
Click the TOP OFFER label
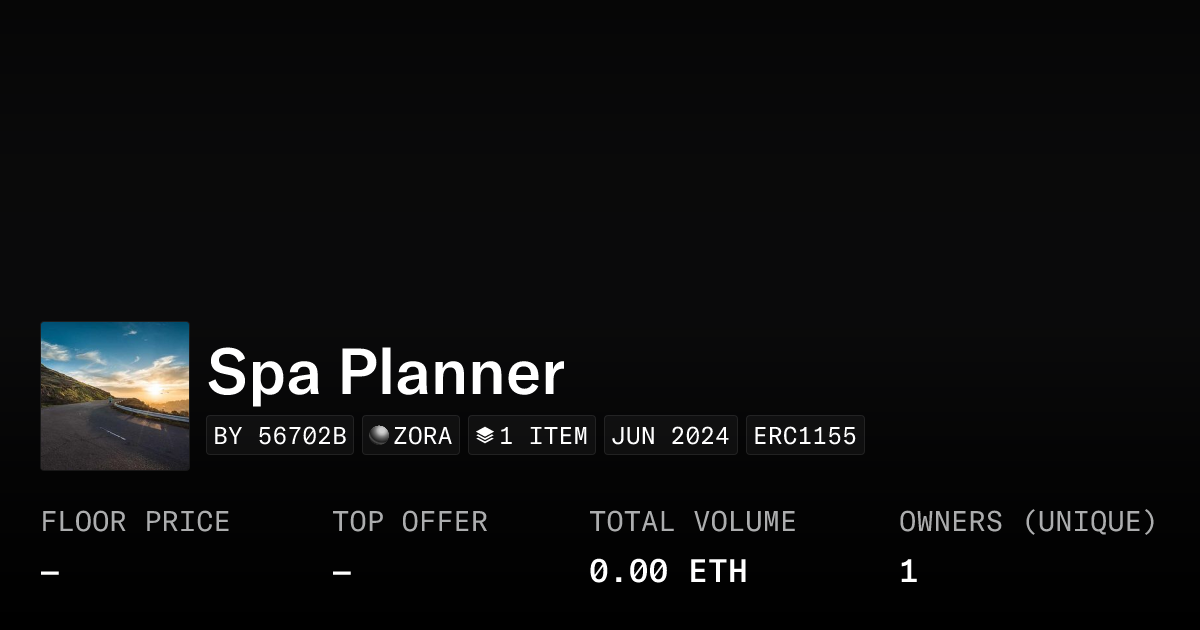pos(410,522)
